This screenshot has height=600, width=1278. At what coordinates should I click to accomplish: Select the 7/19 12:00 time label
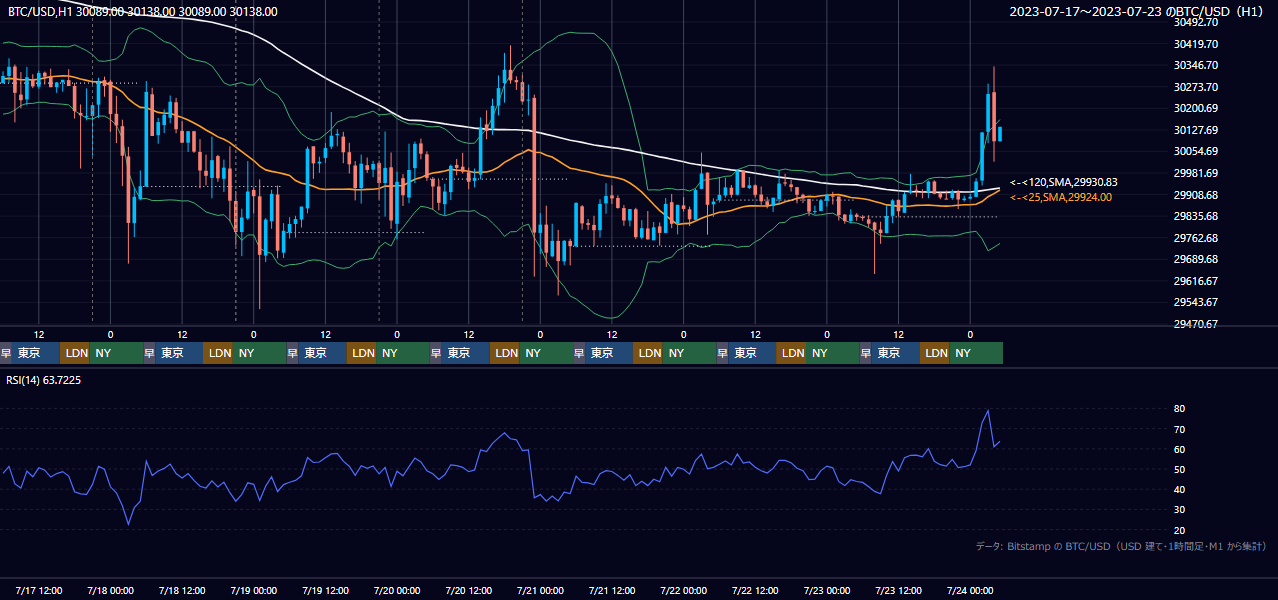click(x=325, y=590)
